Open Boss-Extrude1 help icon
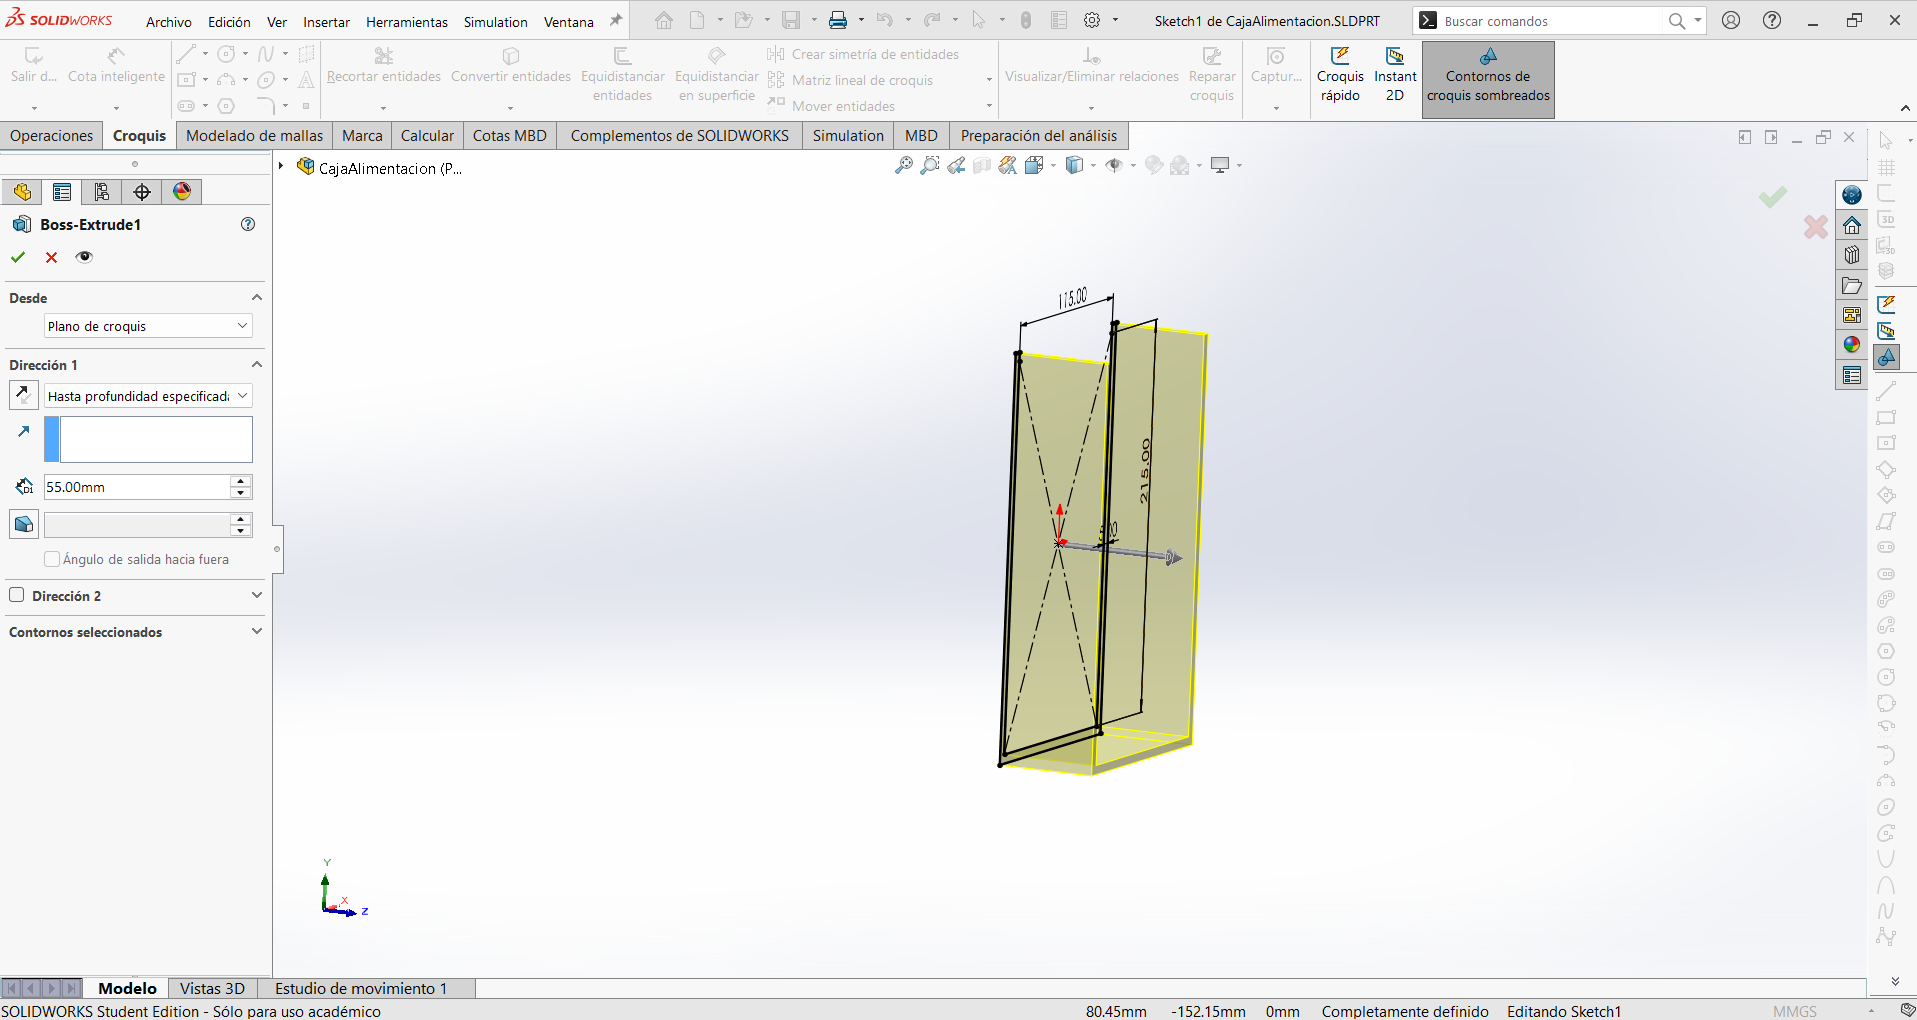This screenshot has width=1917, height=1020. [248, 224]
